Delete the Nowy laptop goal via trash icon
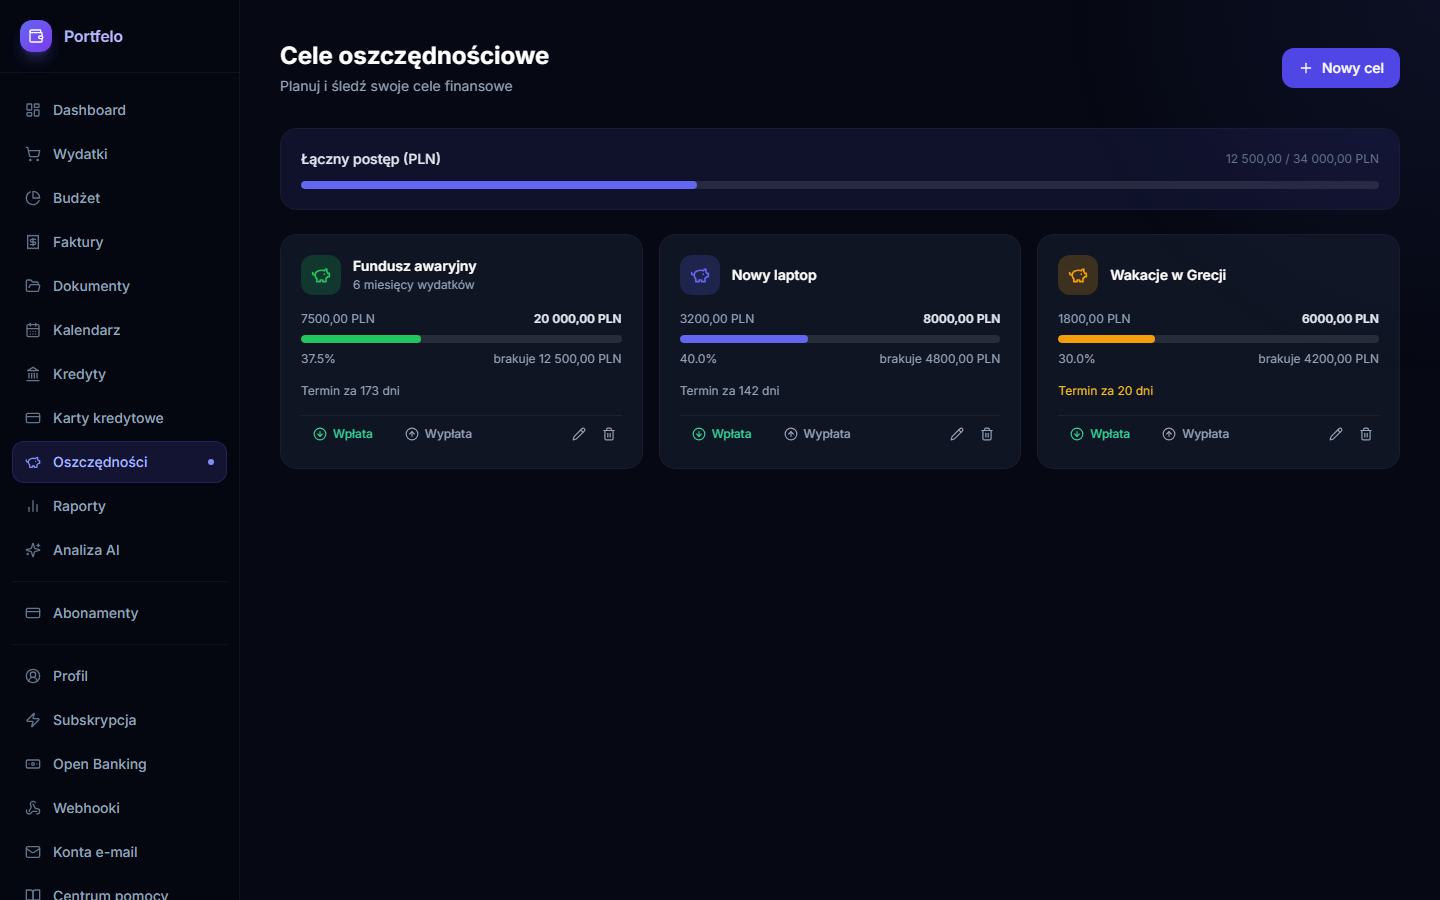1440x900 pixels. click(987, 434)
